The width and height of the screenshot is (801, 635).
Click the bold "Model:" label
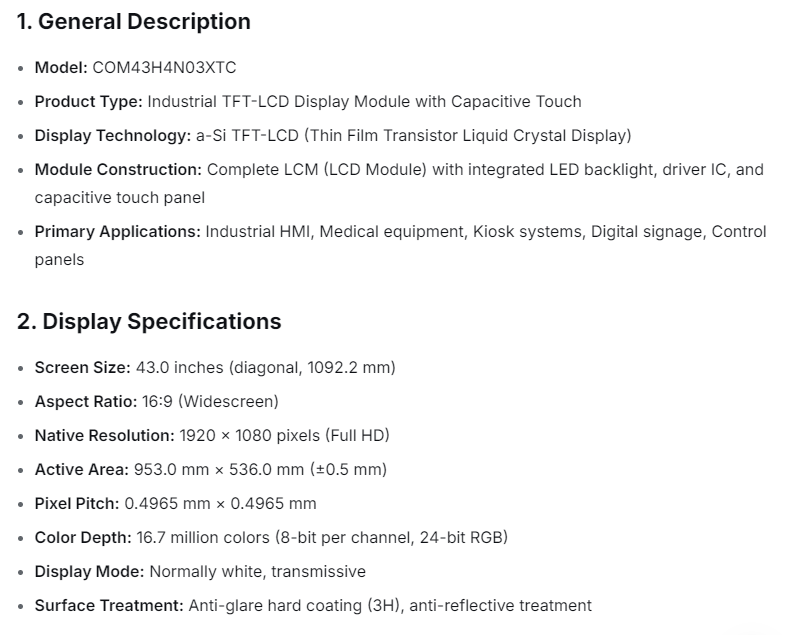coord(61,68)
